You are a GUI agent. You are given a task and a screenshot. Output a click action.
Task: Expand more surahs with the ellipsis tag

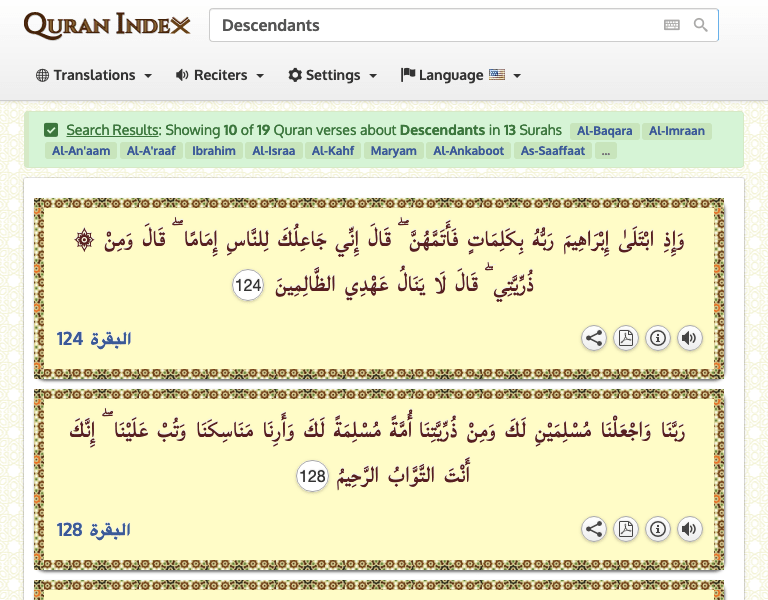point(606,151)
